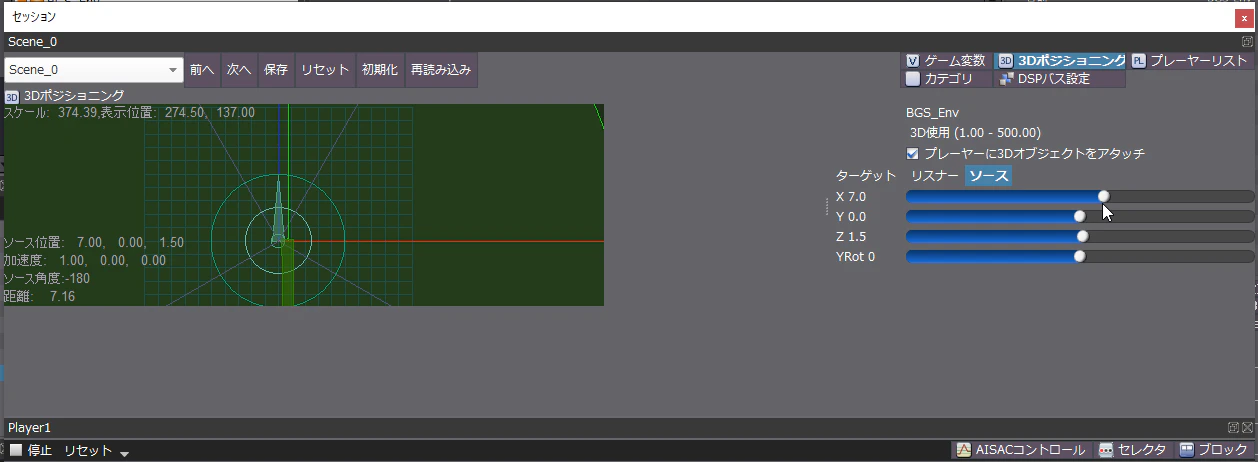Click the Z 1.5 slider handle
1258x462 pixels.
click(1082, 236)
